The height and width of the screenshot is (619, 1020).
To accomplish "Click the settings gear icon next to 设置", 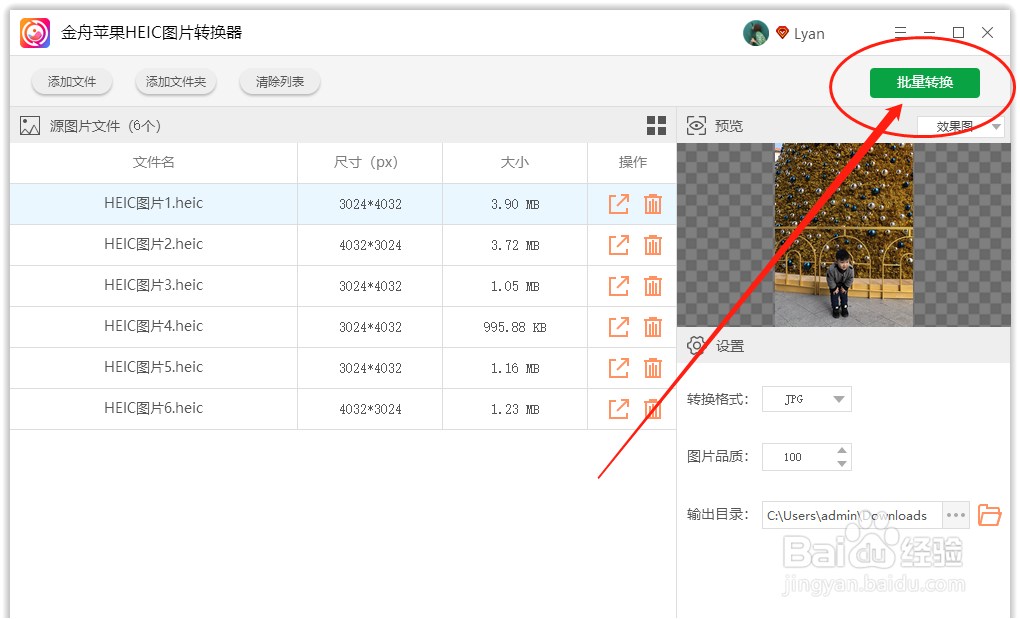I will tap(695, 345).
